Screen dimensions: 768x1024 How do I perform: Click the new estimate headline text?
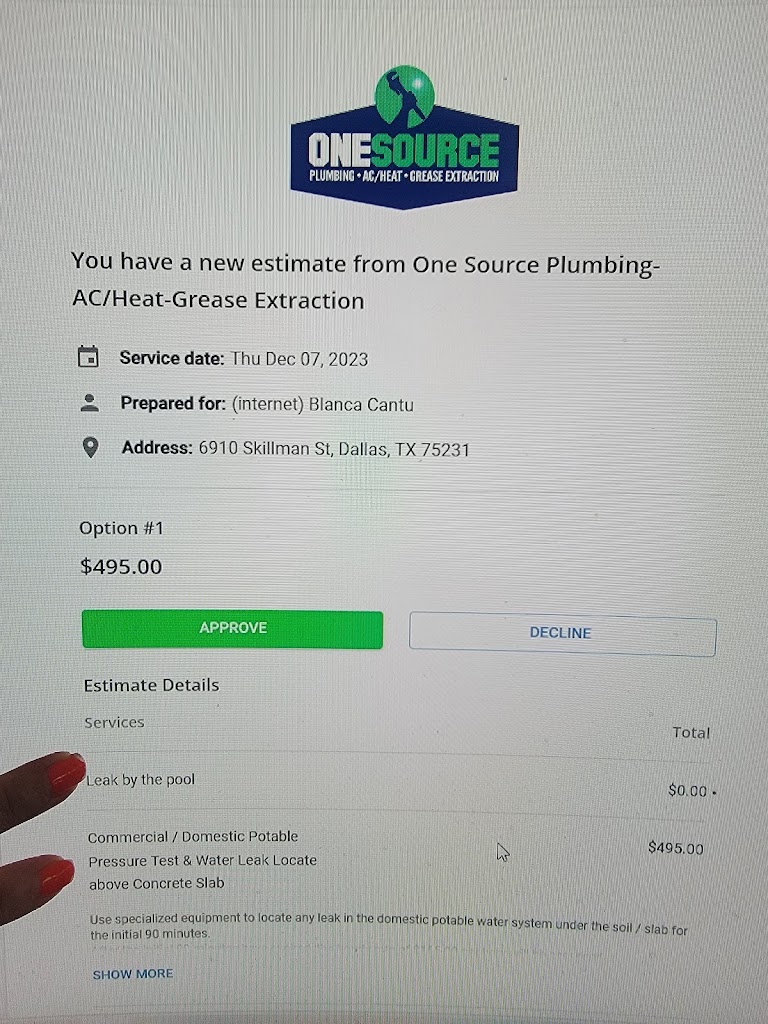[366, 282]
